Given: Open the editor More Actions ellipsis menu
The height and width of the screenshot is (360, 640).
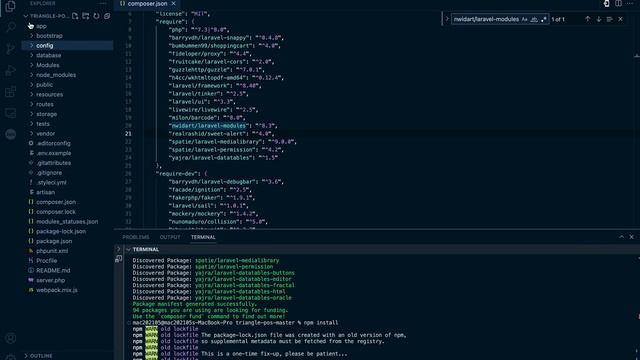Looking at the screenshot, I should [630, 4].
